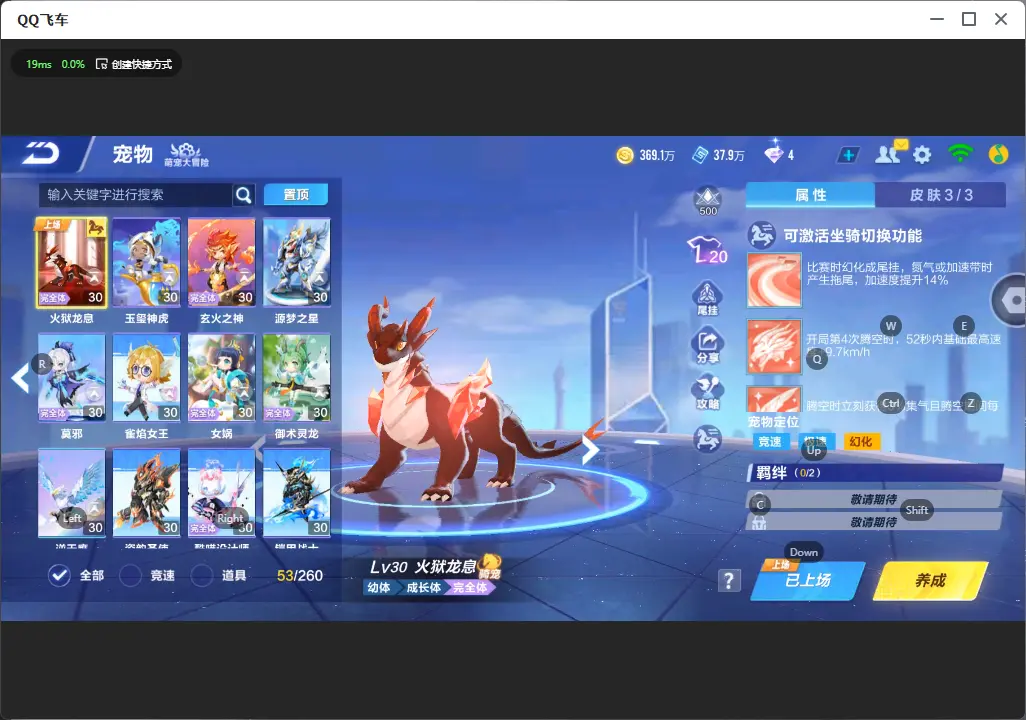Select the 道具 filter radio button
The image size is (1026, 720).
click(x=202, y=575)
